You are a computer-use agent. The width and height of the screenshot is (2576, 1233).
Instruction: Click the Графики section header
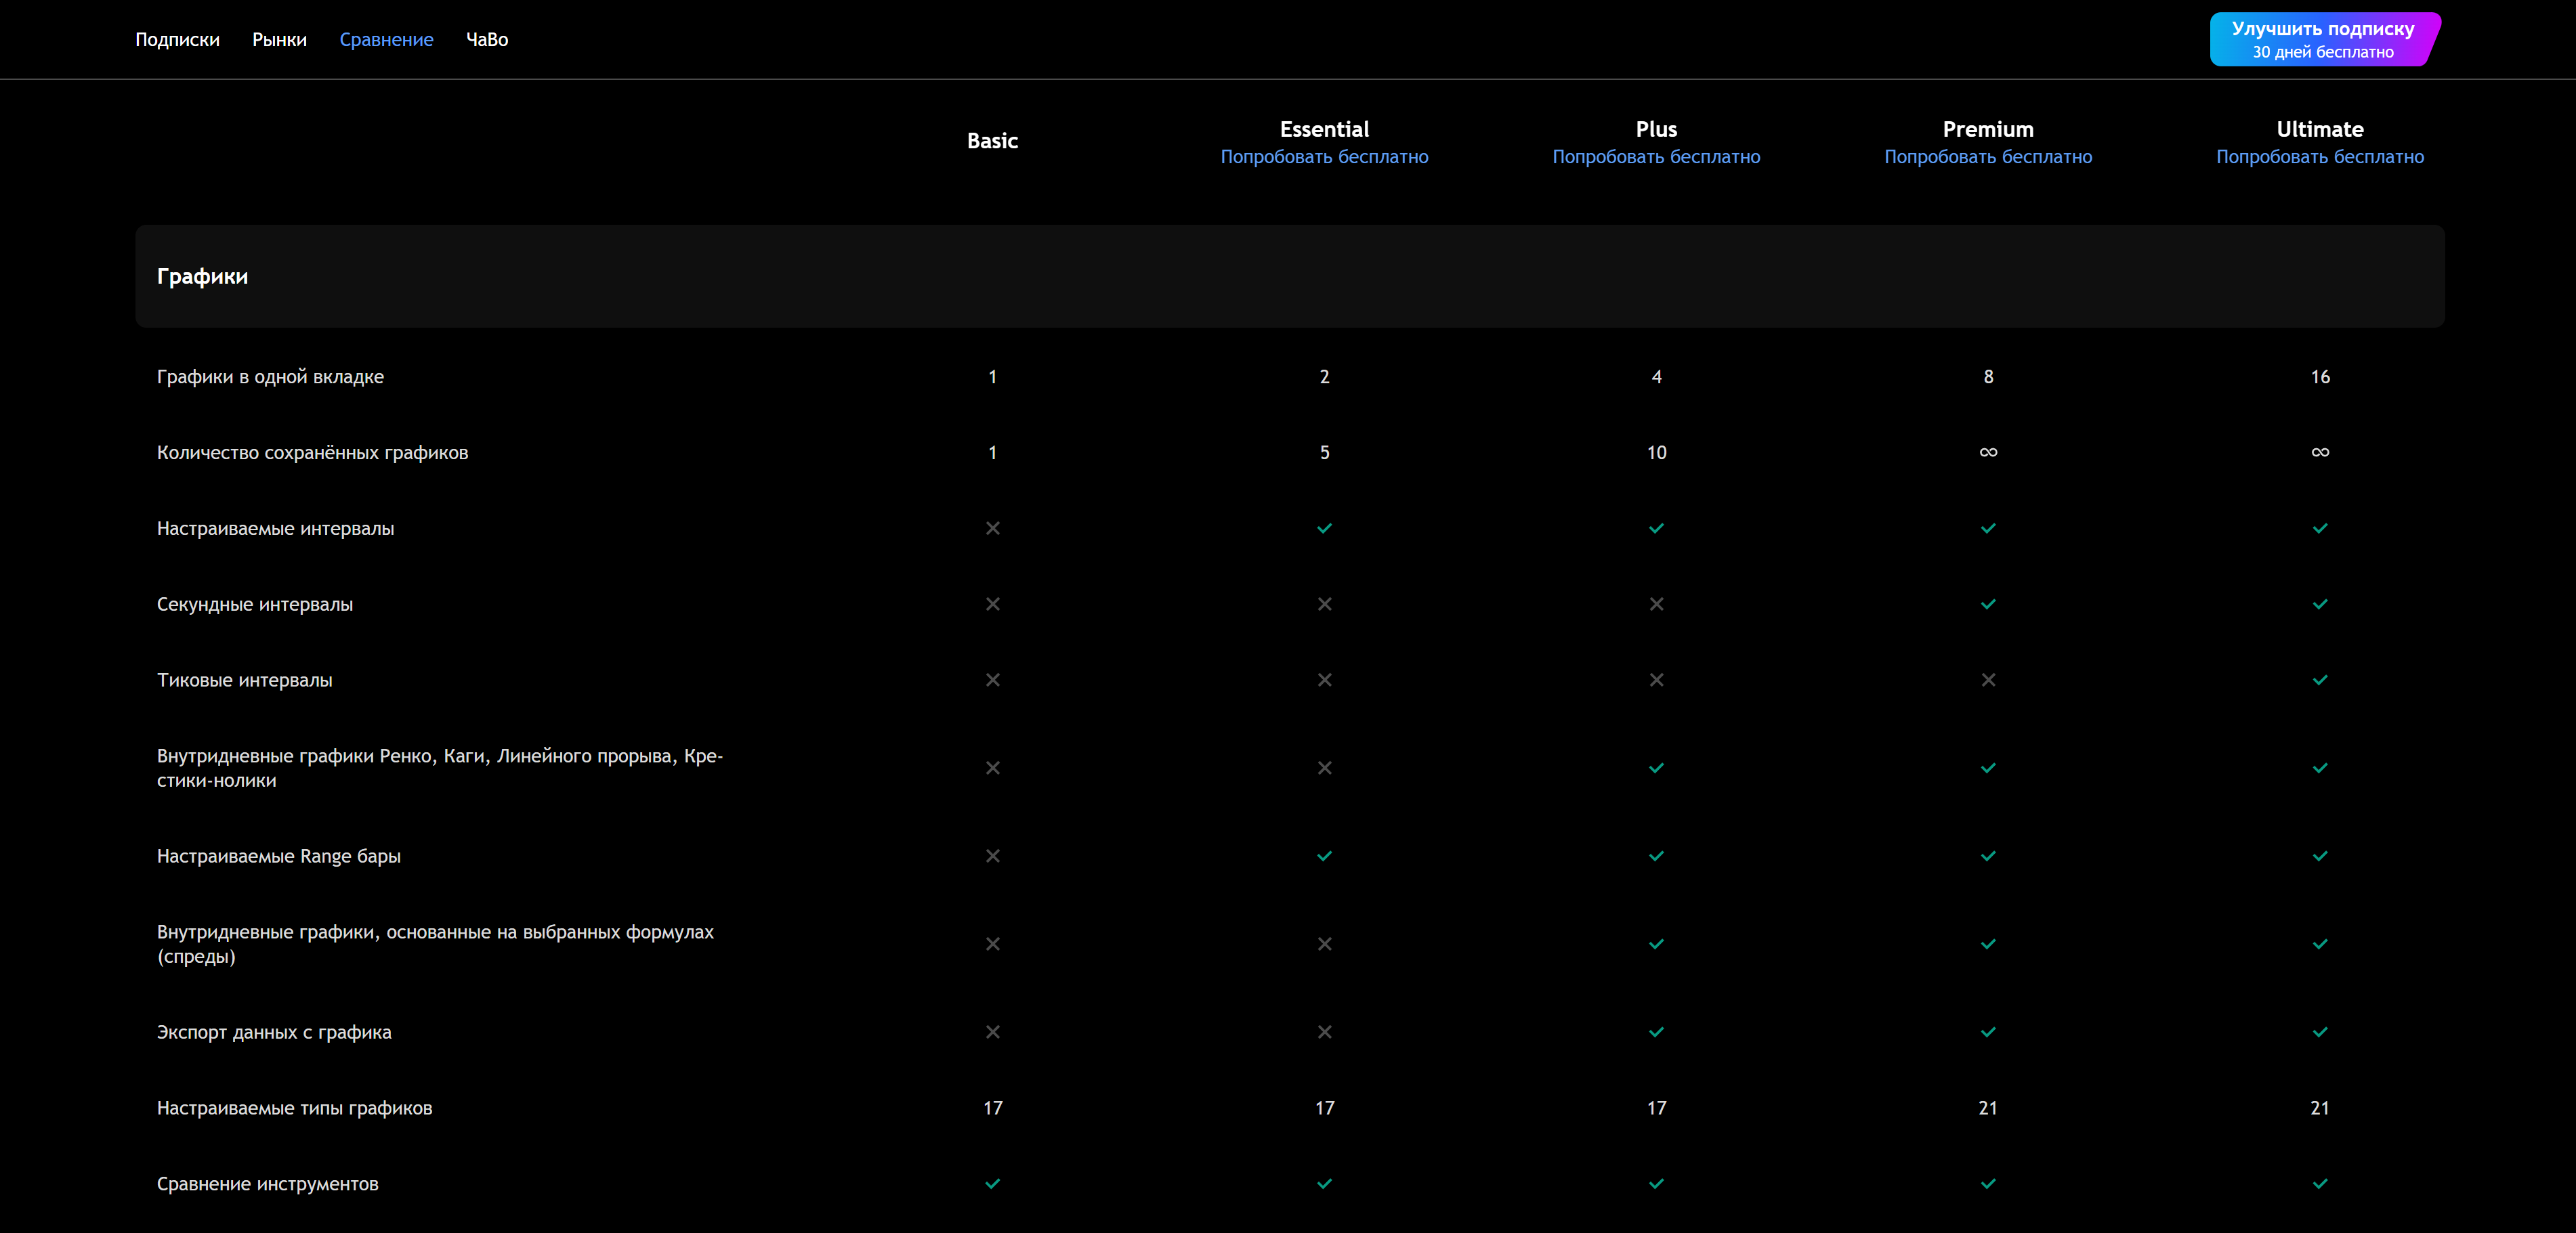(x=202, y=276)
